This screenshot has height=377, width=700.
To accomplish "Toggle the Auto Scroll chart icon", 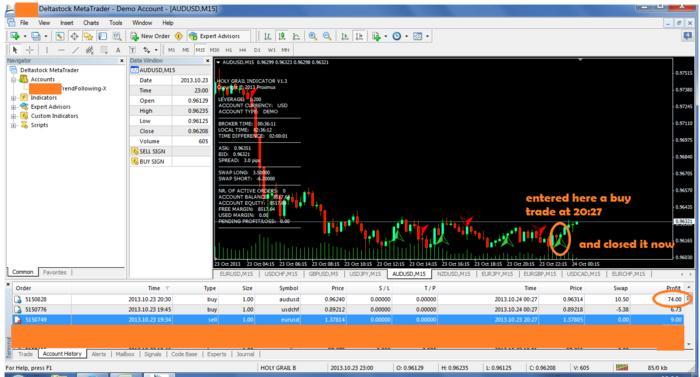I will 345,36.
